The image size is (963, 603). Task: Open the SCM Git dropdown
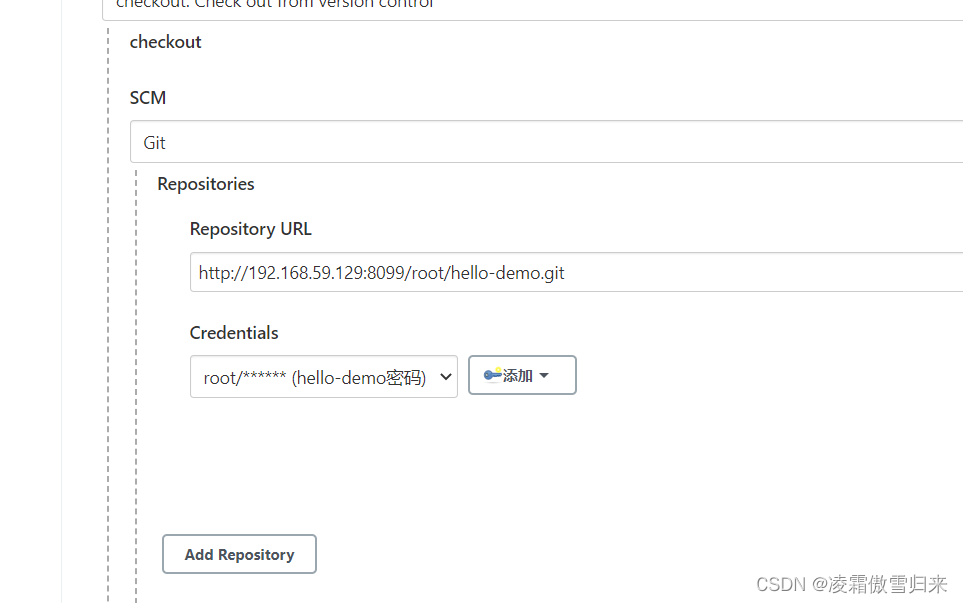click(x=546, y=142)
